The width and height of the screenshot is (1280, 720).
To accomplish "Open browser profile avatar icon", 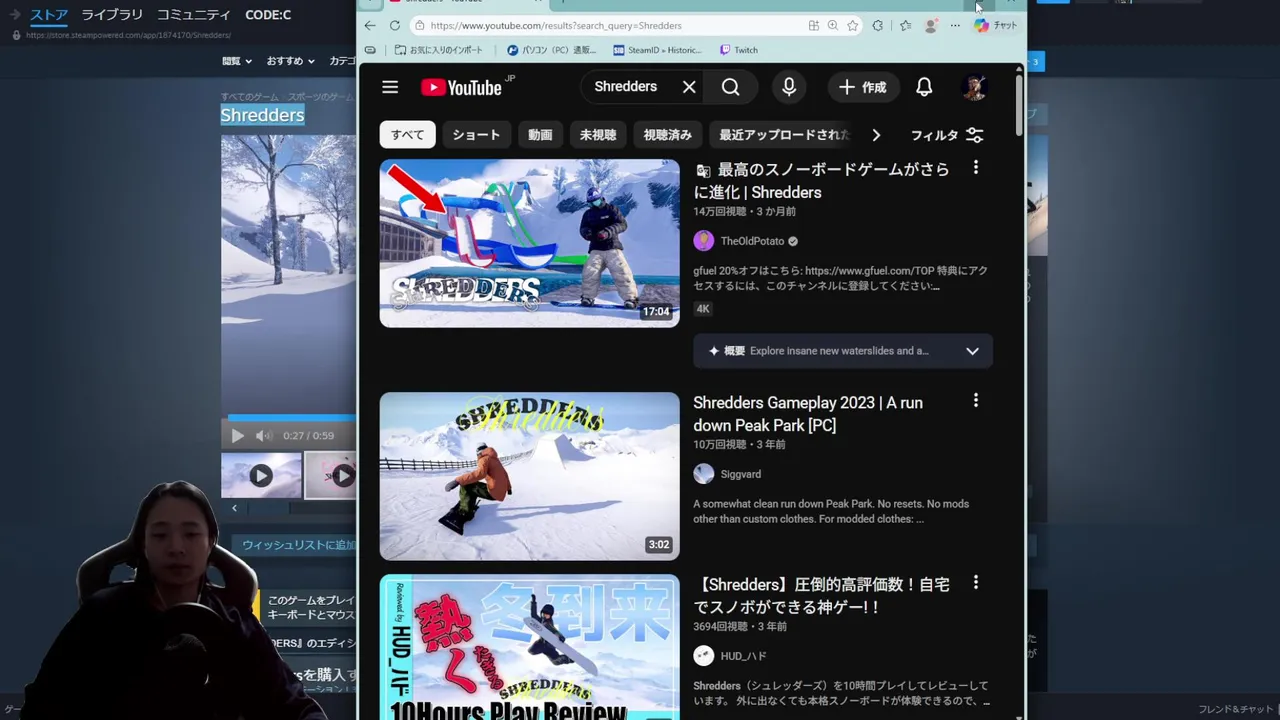I will pyautogui.click(x=931, y=25).
